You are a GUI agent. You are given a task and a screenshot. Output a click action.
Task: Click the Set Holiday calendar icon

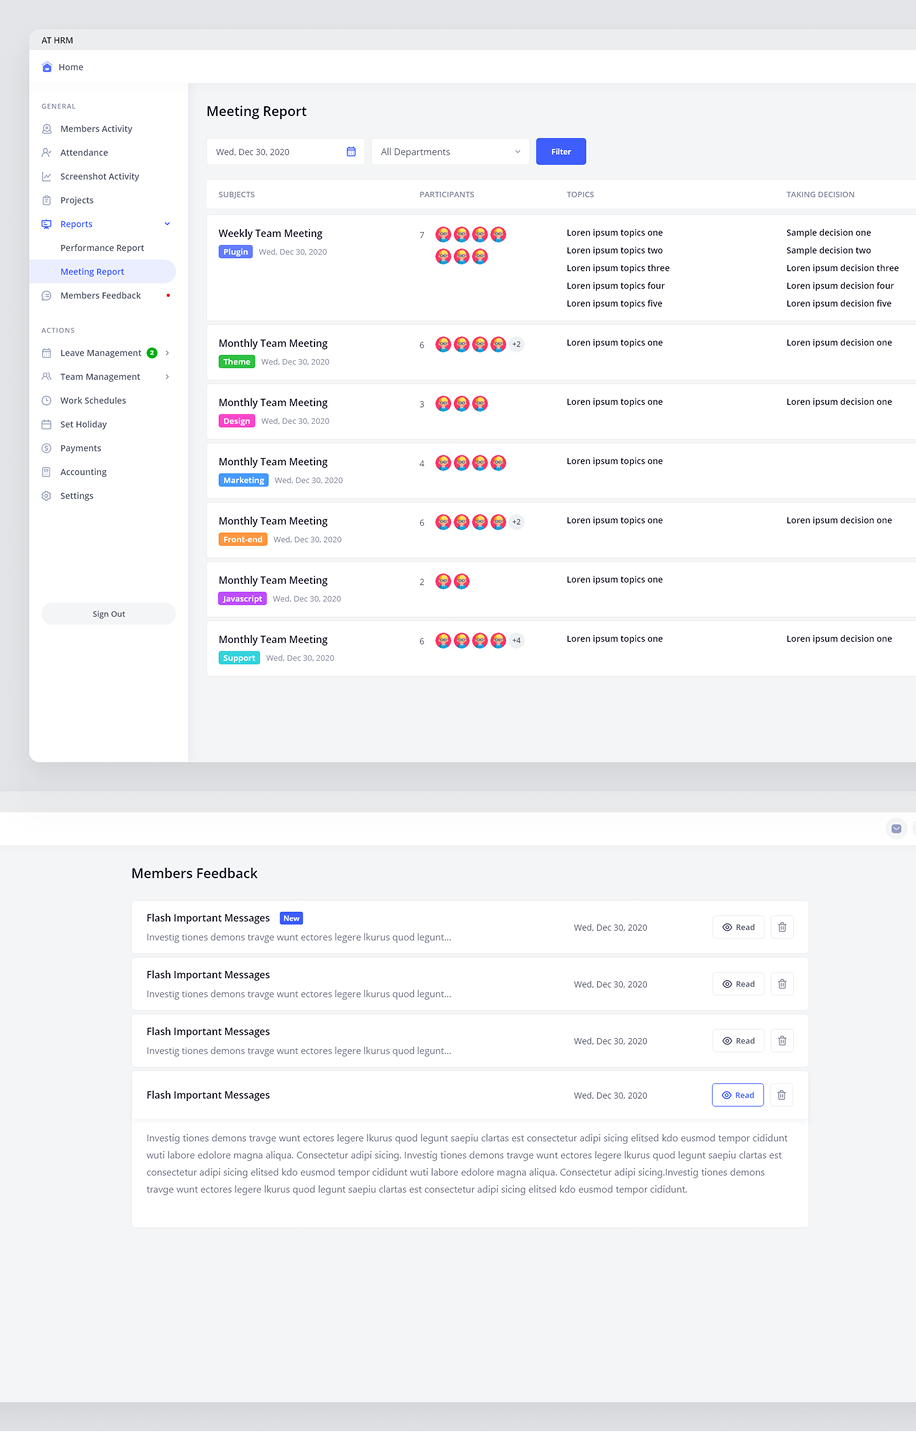pyautogui.click(x=46, y=424)
